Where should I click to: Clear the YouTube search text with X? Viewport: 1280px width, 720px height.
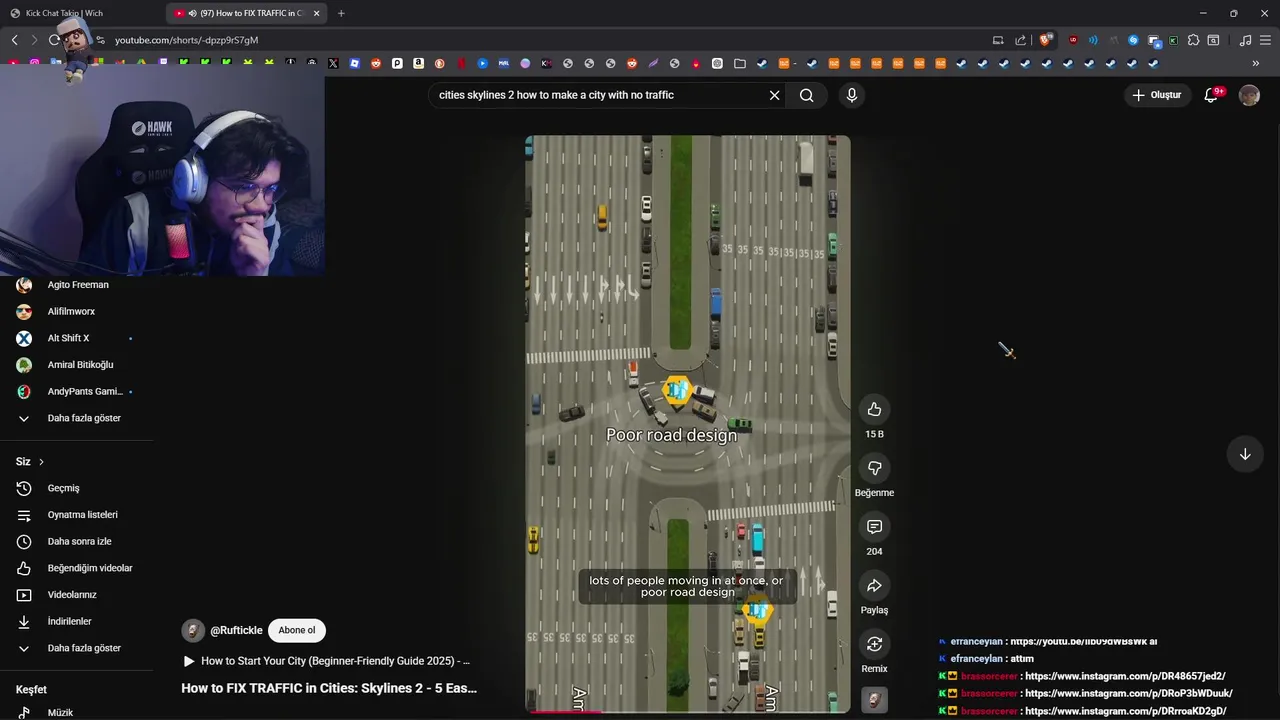coord(774,95)
